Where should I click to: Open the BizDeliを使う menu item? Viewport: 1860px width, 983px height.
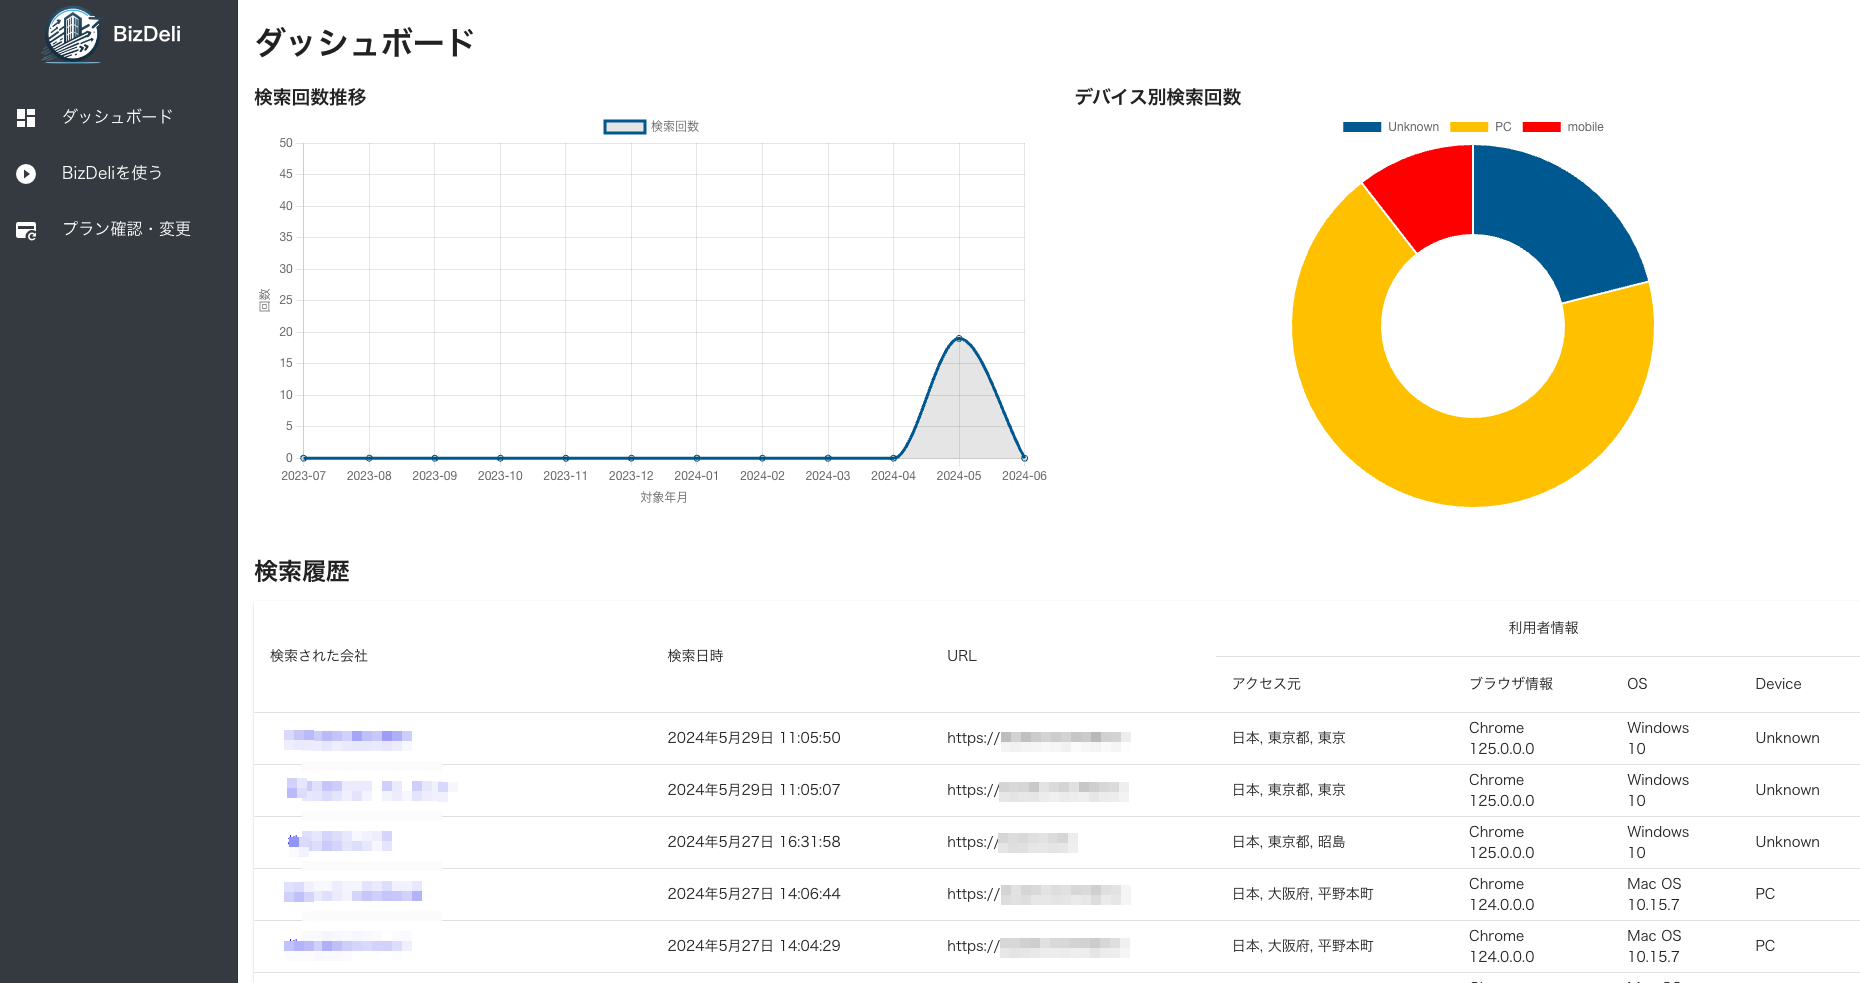pyautogui.click(x=112, y=173)
